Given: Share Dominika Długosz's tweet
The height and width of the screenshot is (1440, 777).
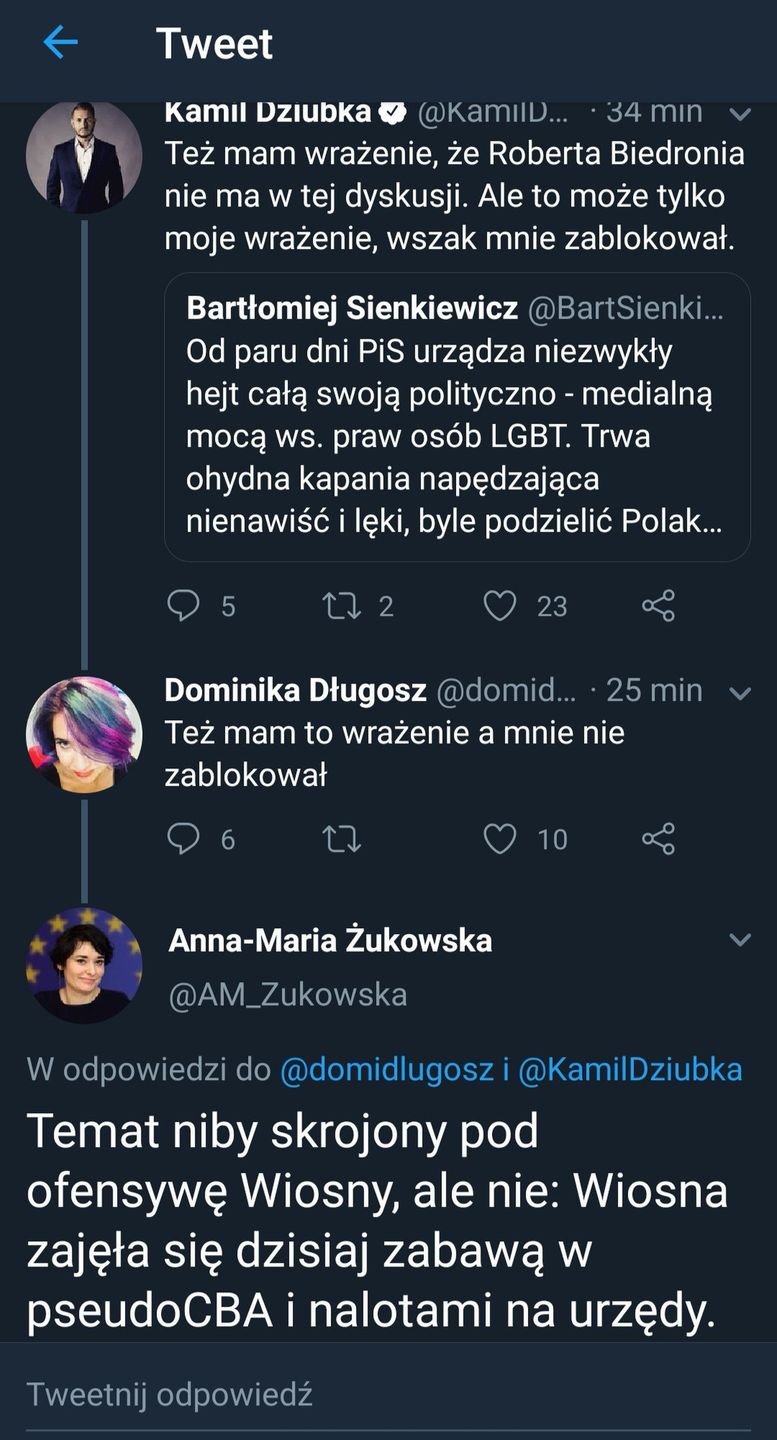Looking at the screenshot, I should [658, 840].
